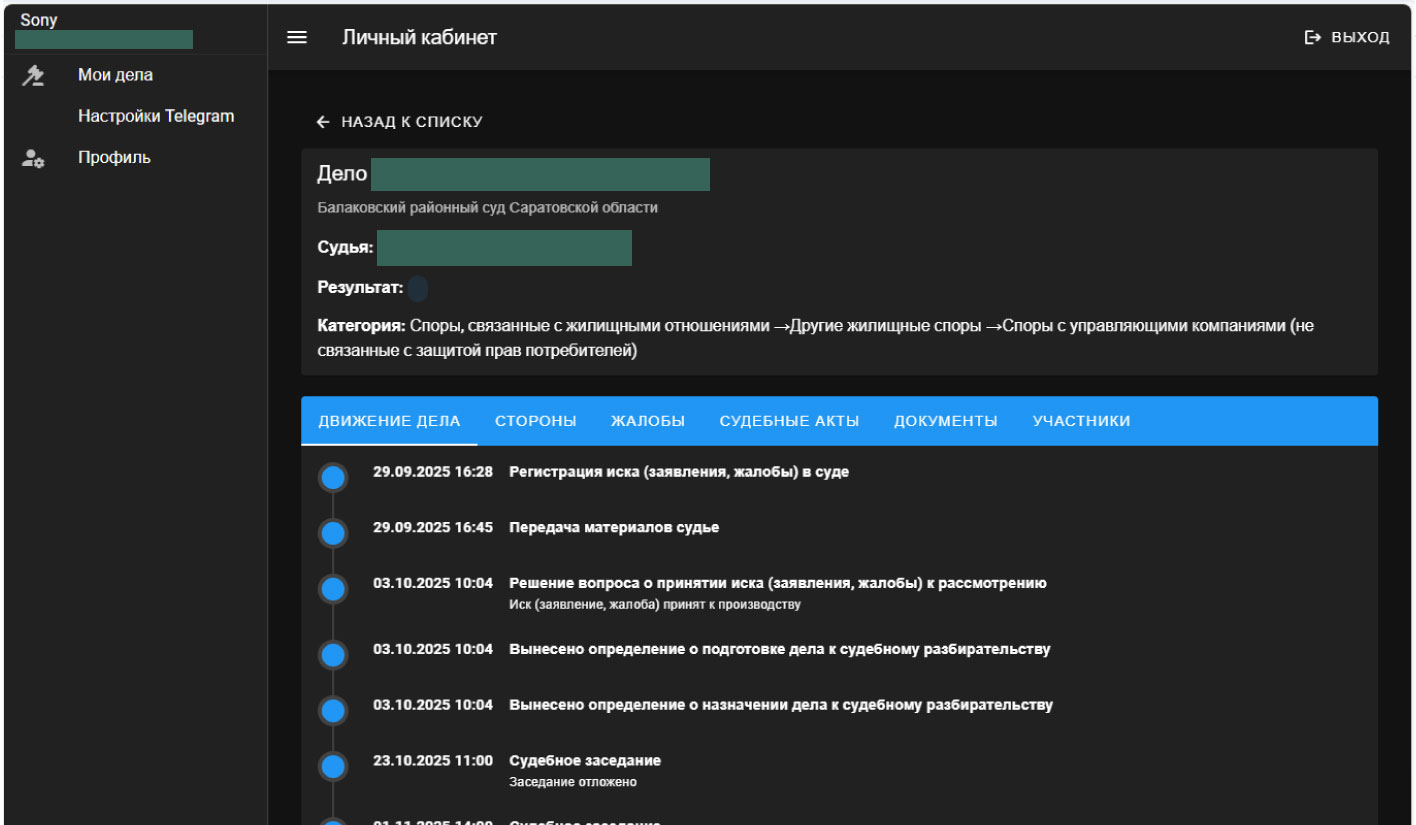Viewport: 1416px width, 825px height.
Task: Click the date '03.10.2025 10:04' of Решение вопроса
Action: [x=433, y=583]
